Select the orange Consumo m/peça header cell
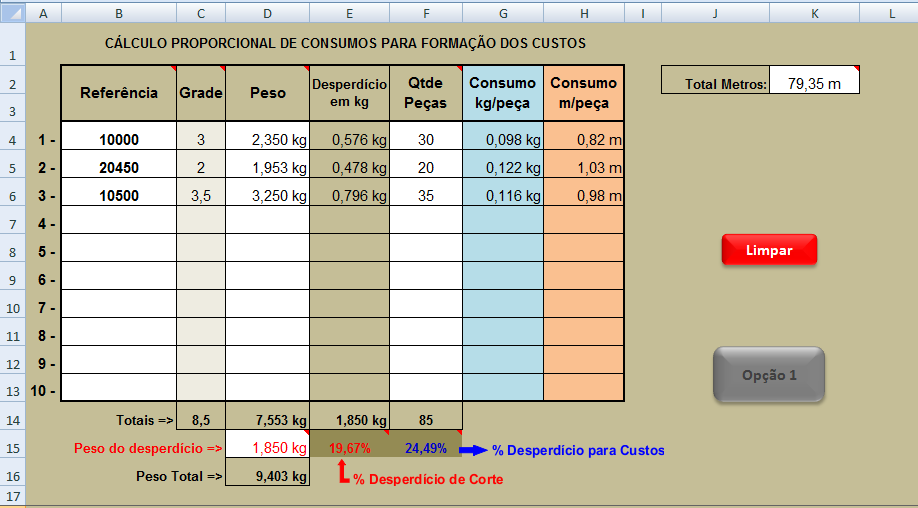 tap(584, 92)
